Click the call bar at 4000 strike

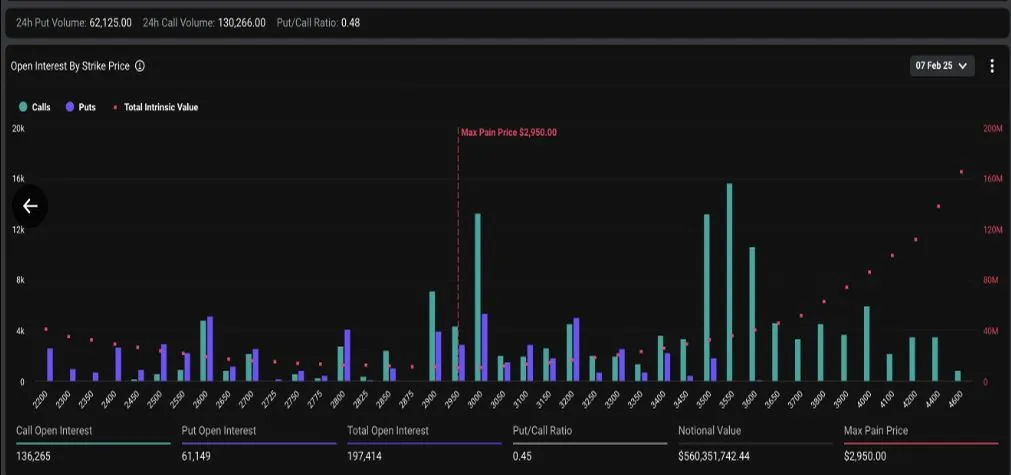866,343
